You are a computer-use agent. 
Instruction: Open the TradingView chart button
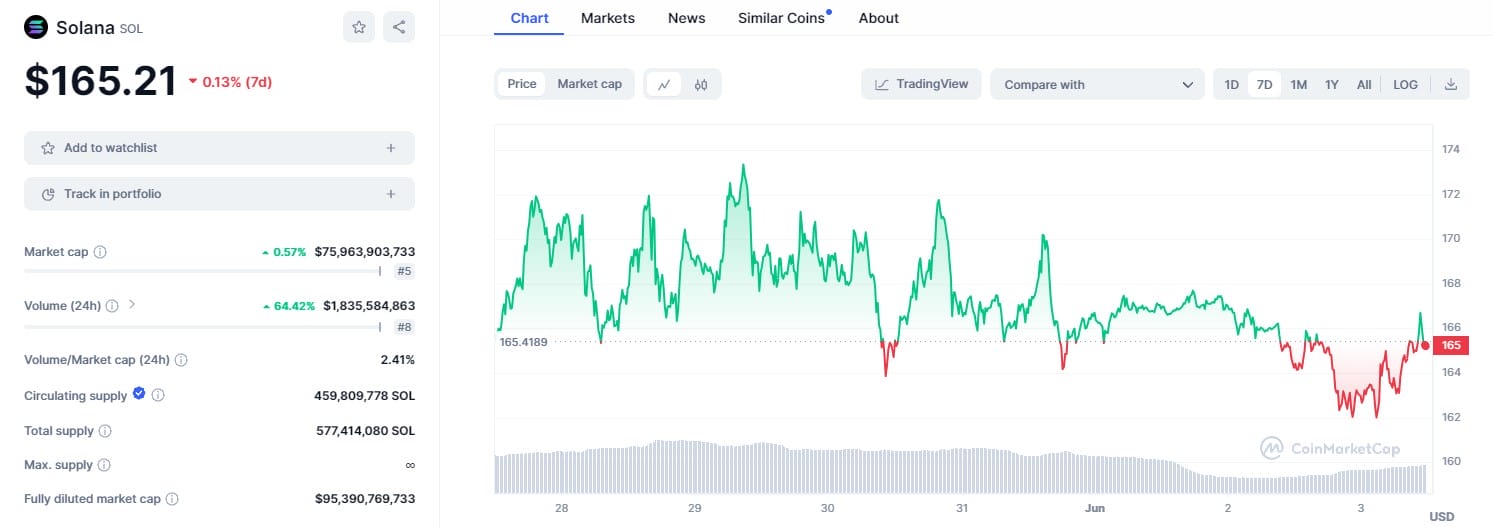click(921, 84)
